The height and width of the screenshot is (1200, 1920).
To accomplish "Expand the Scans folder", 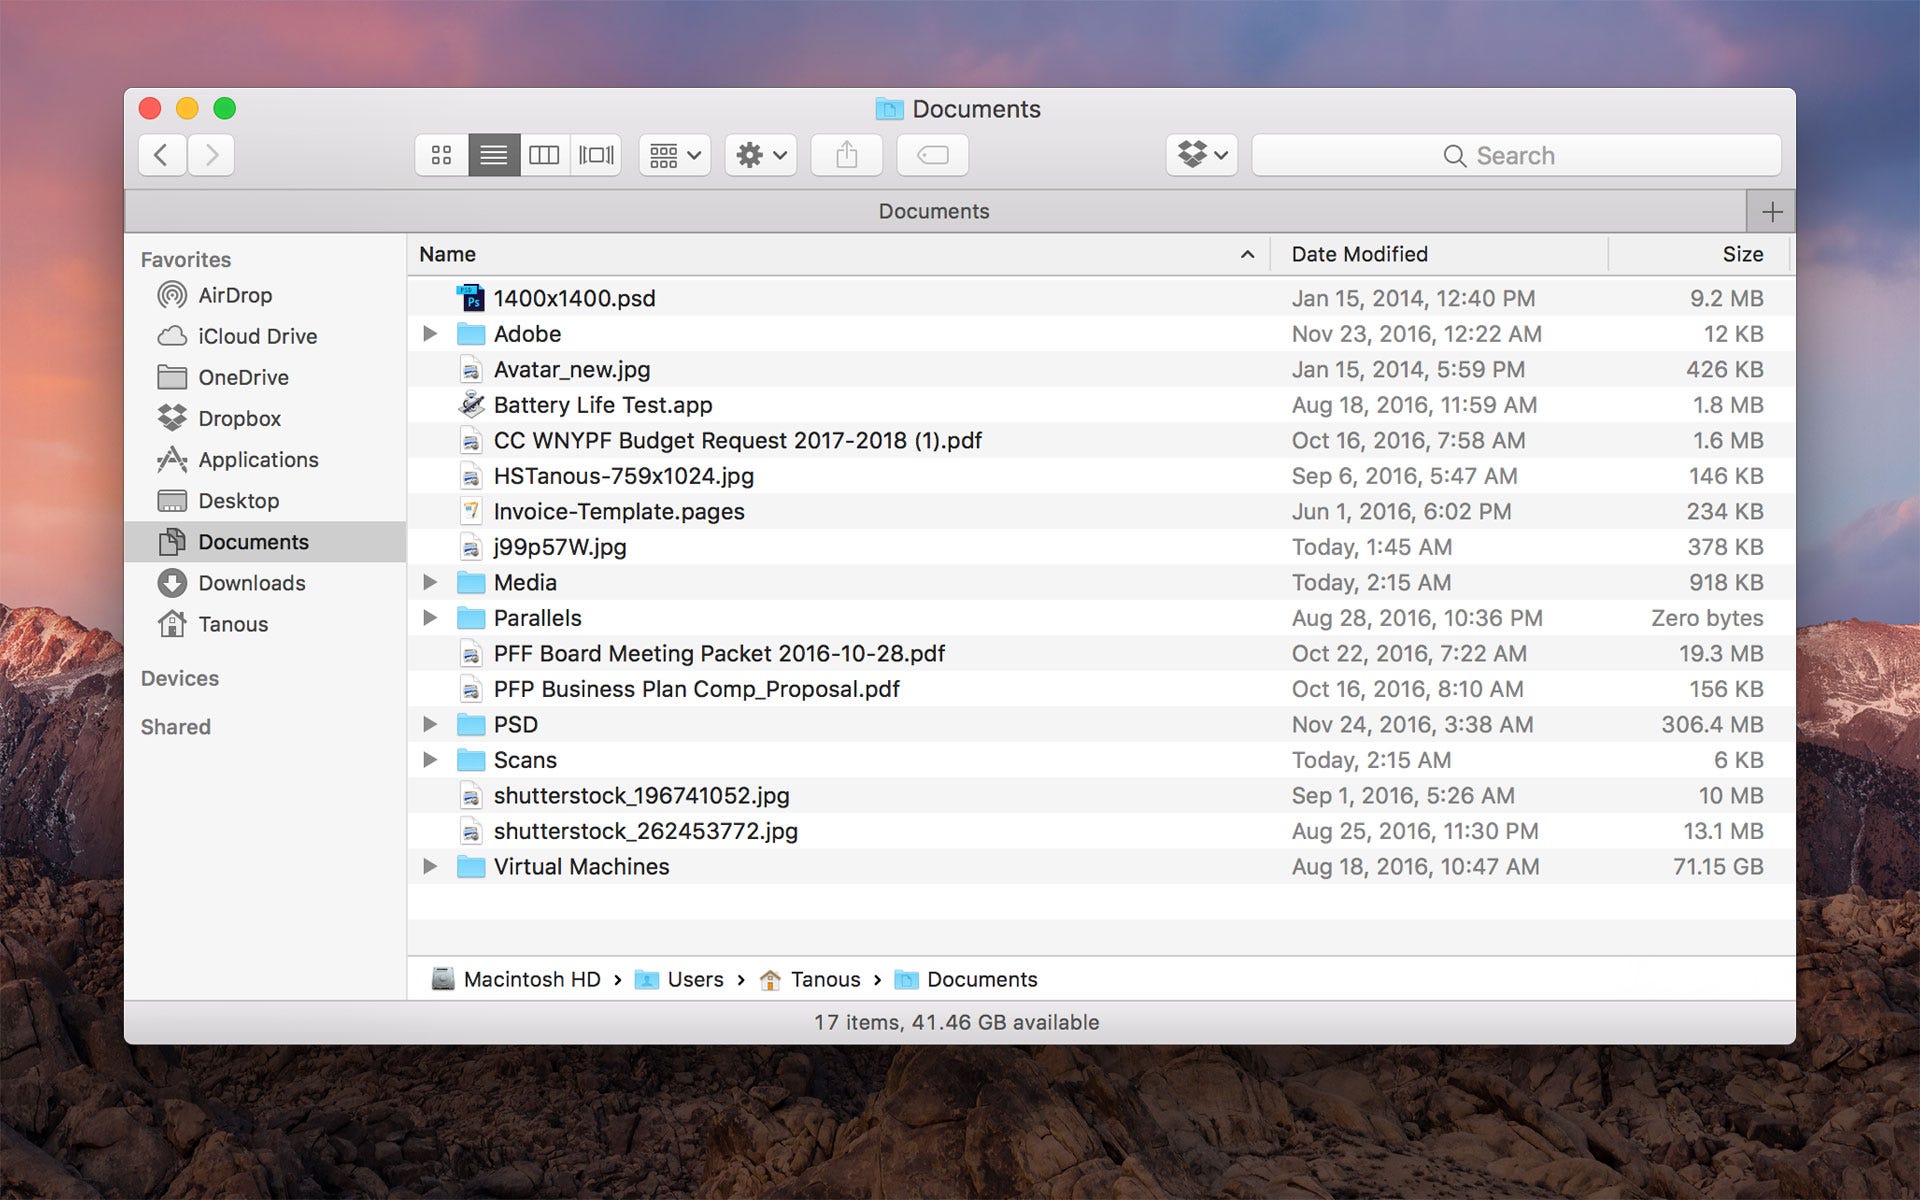I will point(430,759).
